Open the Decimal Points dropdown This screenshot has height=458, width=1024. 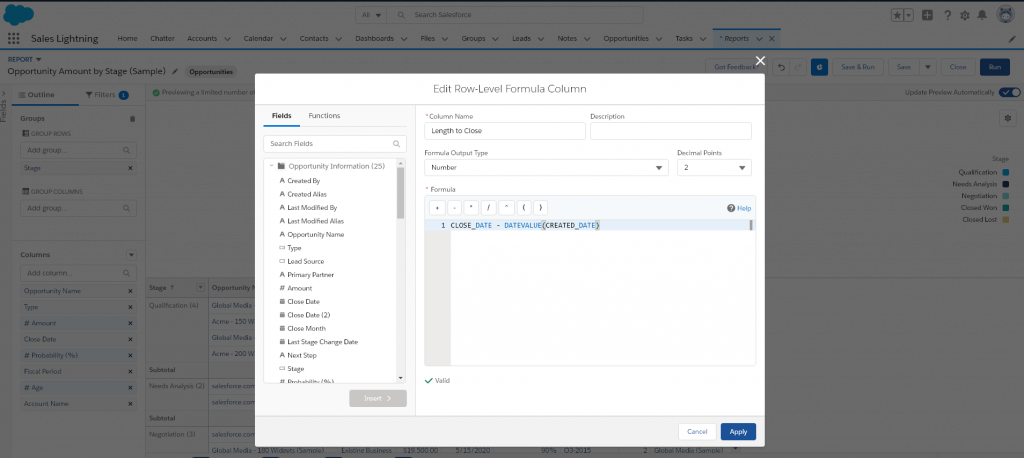(714, 167)
